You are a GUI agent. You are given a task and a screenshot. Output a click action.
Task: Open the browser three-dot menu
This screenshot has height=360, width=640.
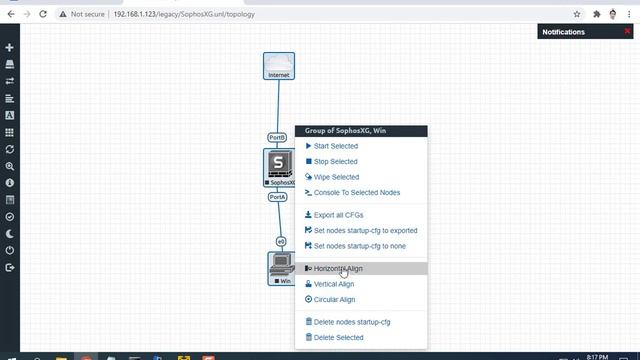pos(629,14)
